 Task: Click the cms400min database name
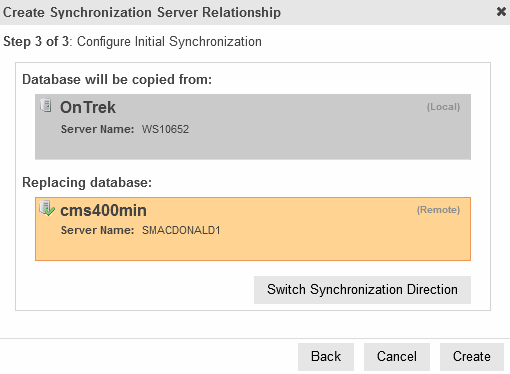(x=103, y=211)
